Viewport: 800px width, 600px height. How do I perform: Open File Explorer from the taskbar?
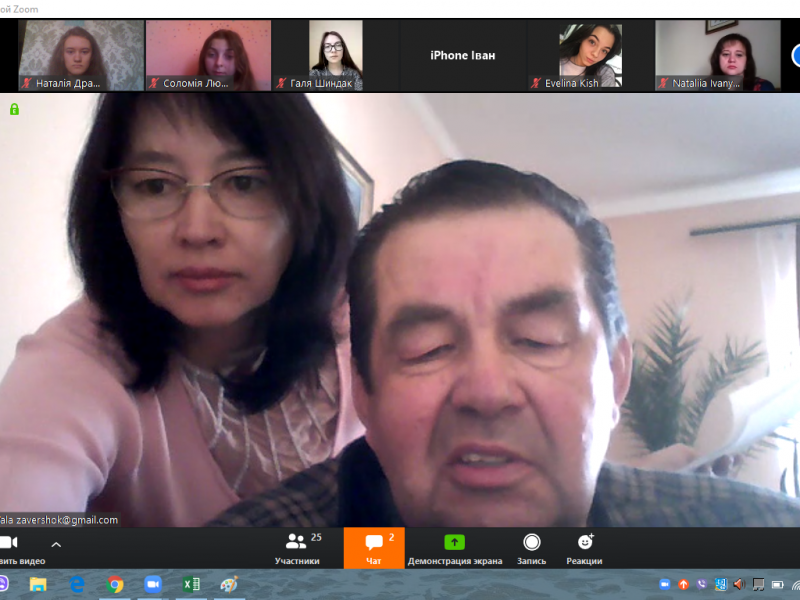tap(38, 585)
